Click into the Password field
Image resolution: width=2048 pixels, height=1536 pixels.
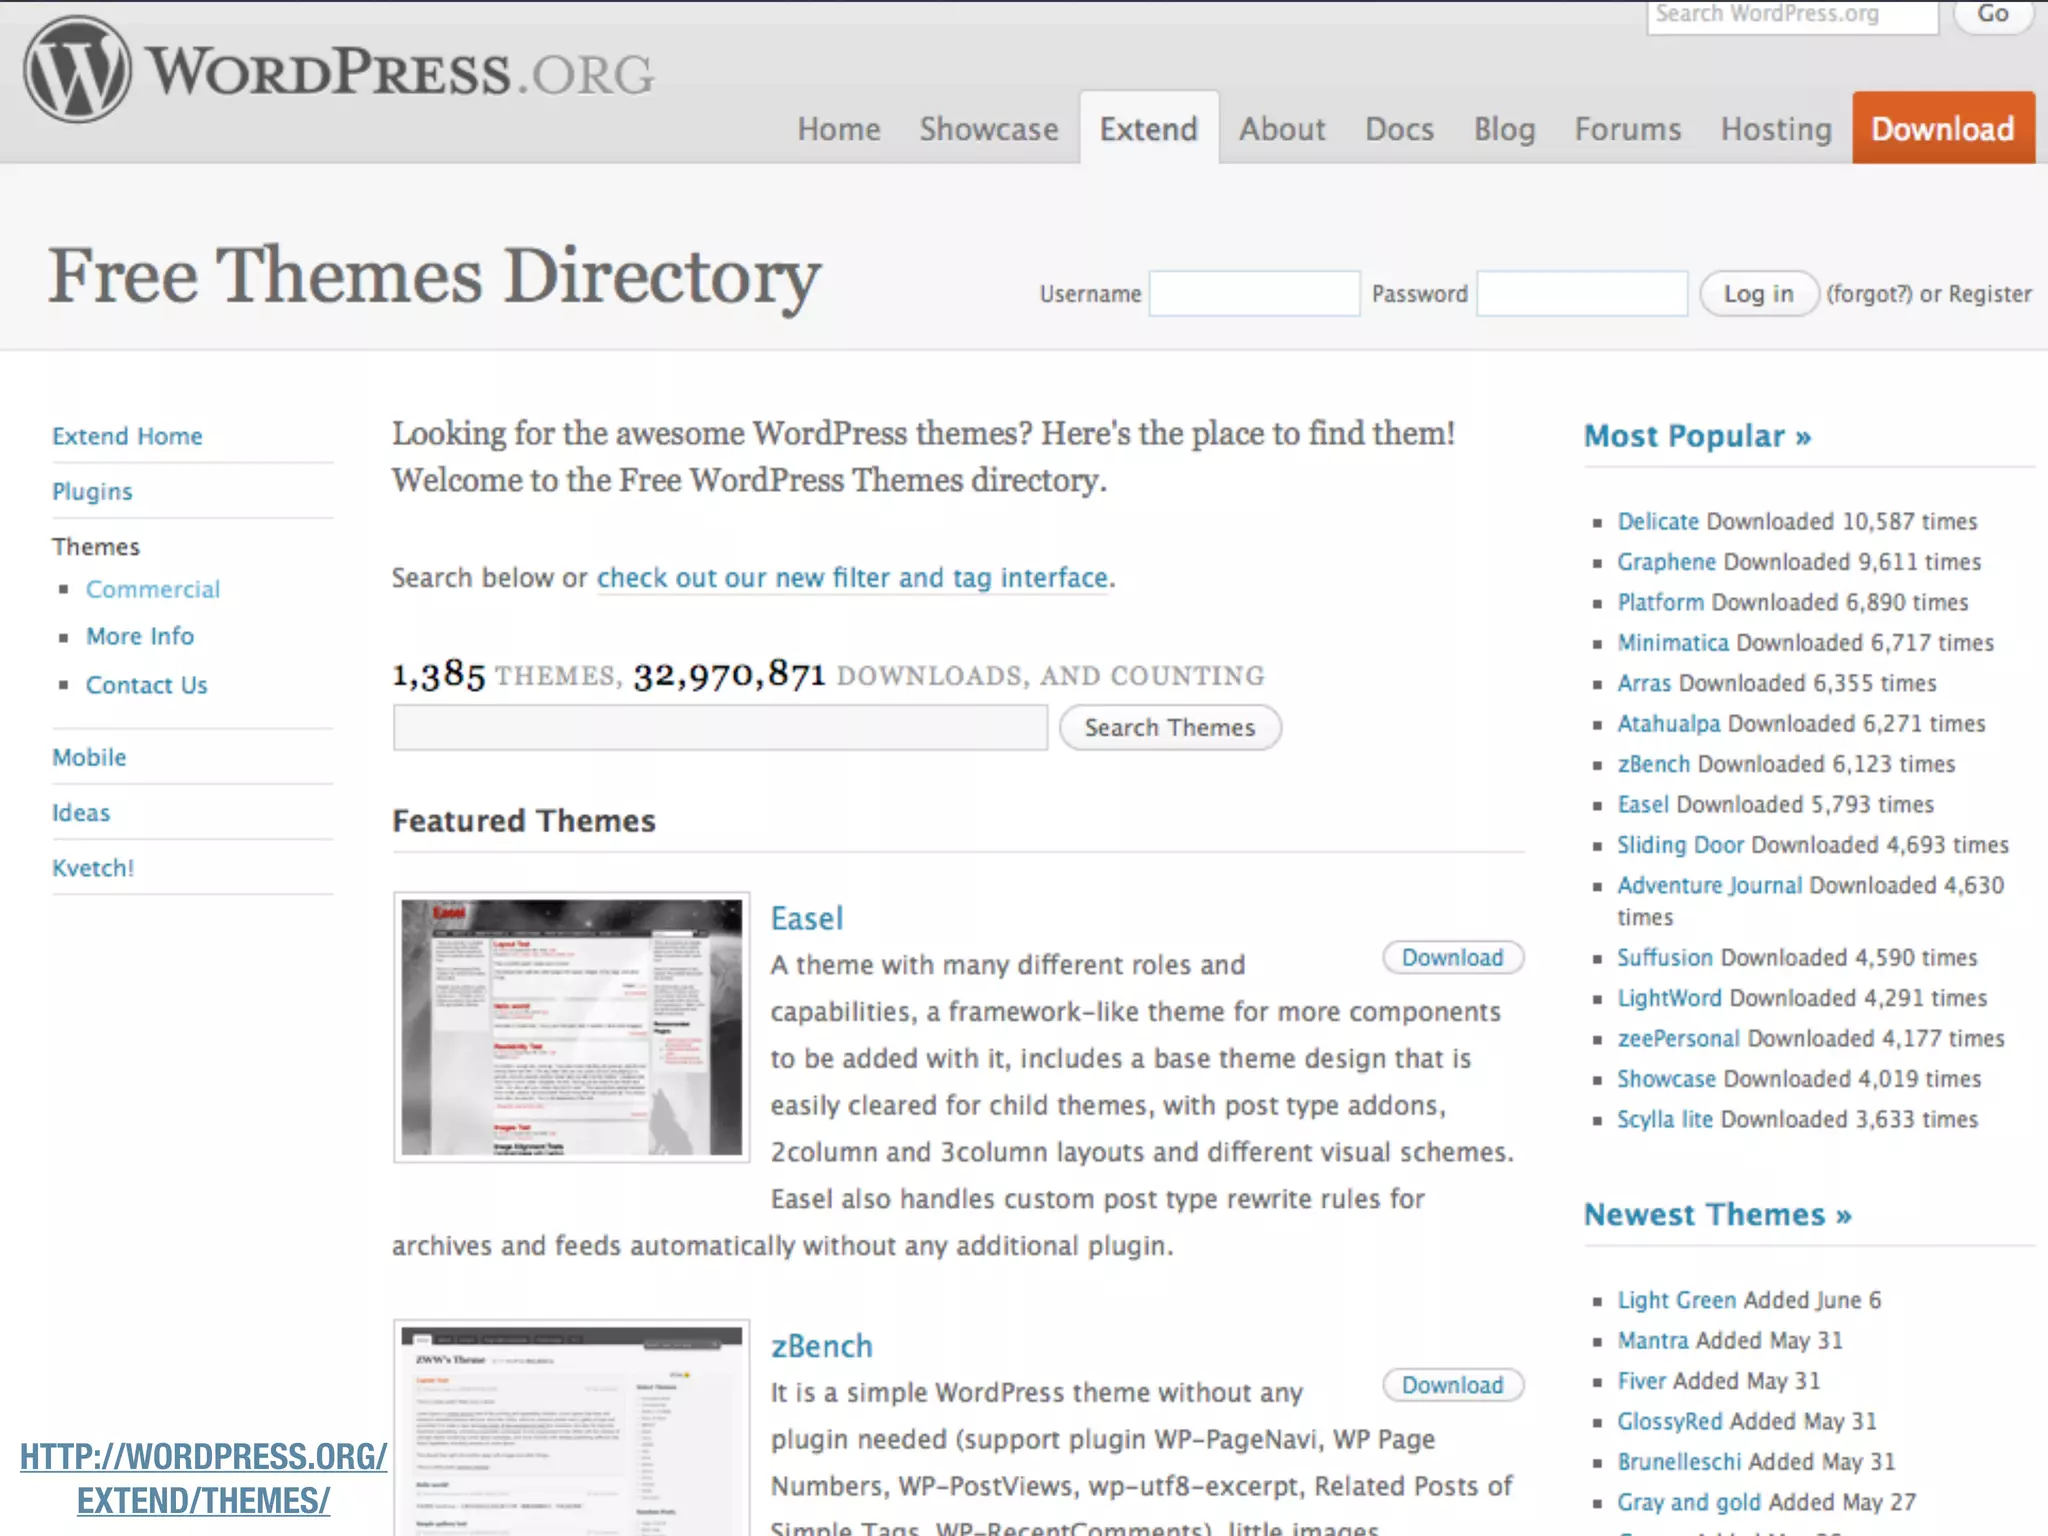coord(1582,294)
